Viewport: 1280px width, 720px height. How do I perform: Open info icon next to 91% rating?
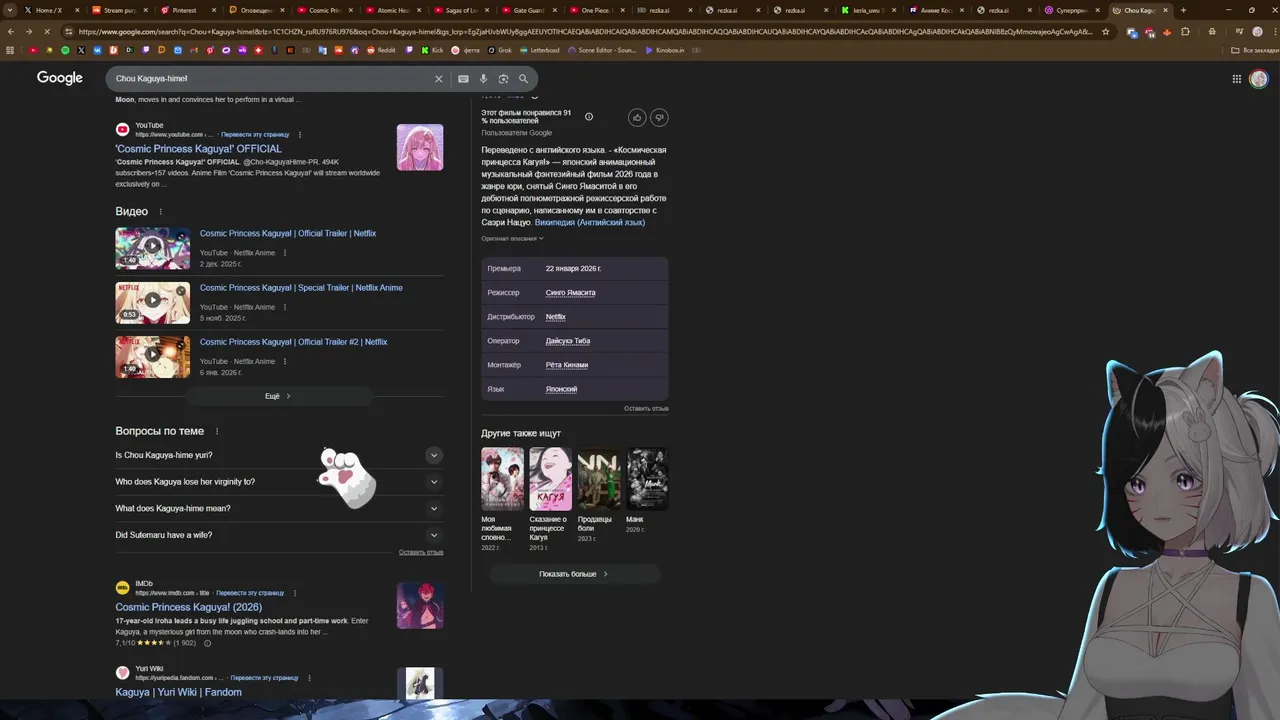(x=588, y=117)
